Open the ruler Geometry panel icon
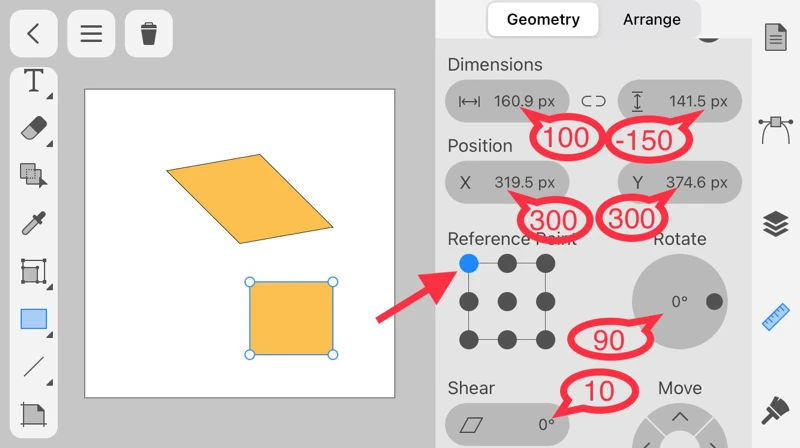 (775, 318)
